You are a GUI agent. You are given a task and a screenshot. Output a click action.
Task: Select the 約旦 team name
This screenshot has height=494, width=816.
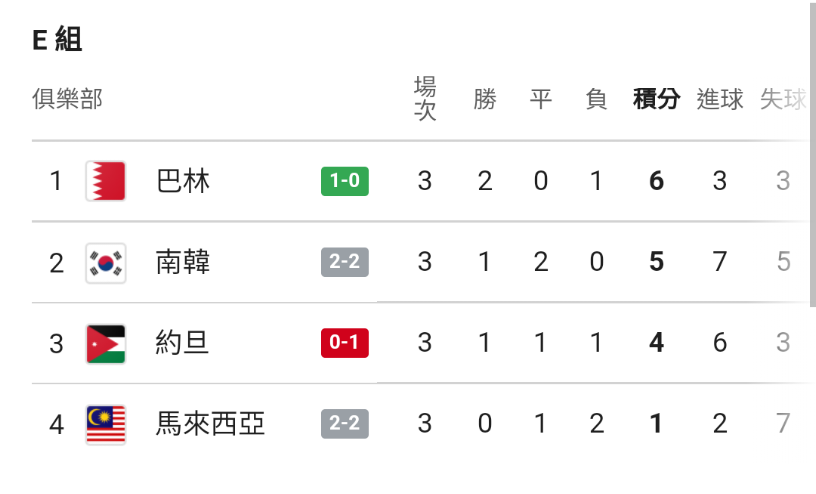[183, 343]
